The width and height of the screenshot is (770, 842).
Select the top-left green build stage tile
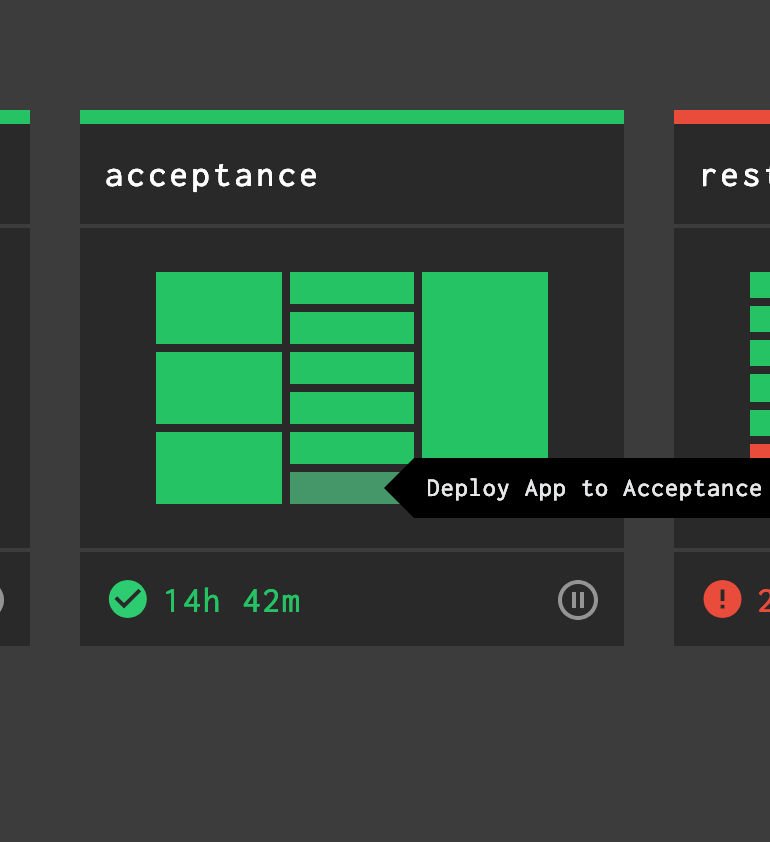pyautogui.click(x=219, y=308)
